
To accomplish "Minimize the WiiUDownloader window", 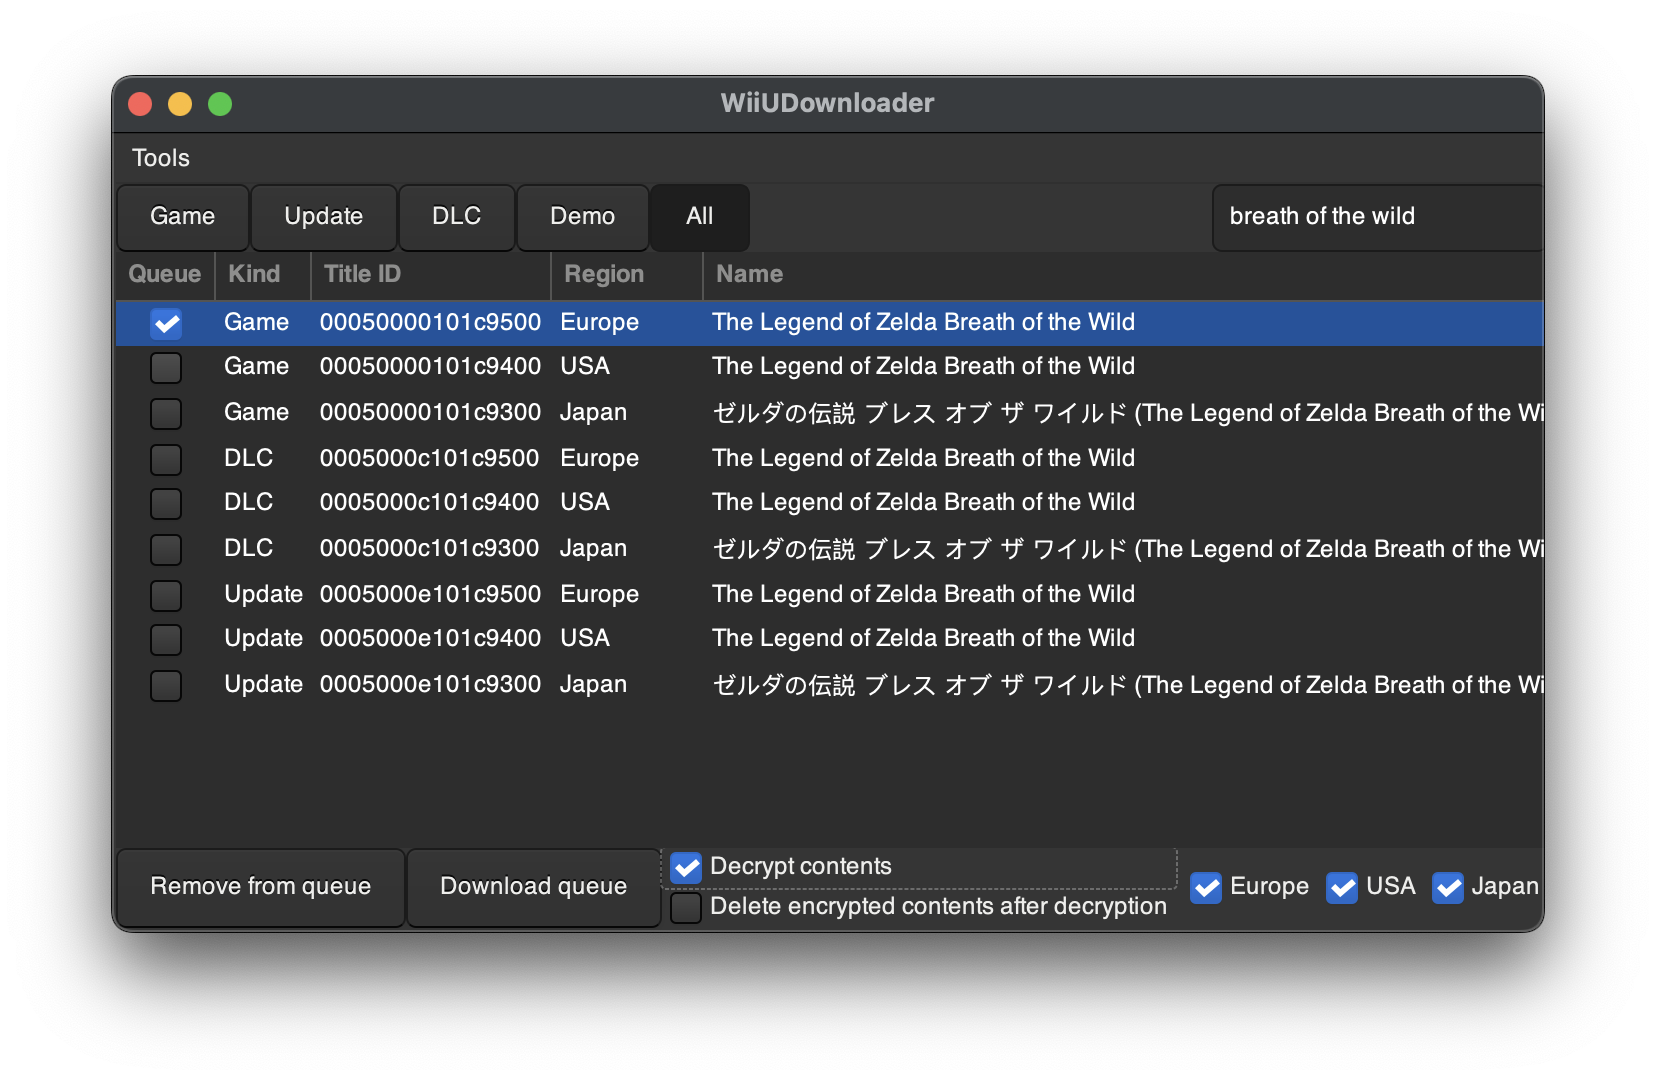I will pyautogui.click(x=180, y=104).
